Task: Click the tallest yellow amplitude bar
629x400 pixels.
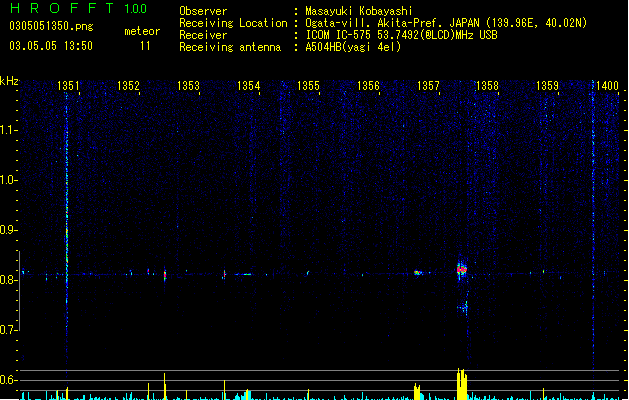Action: pyautogui.click(x=462, y=384)
